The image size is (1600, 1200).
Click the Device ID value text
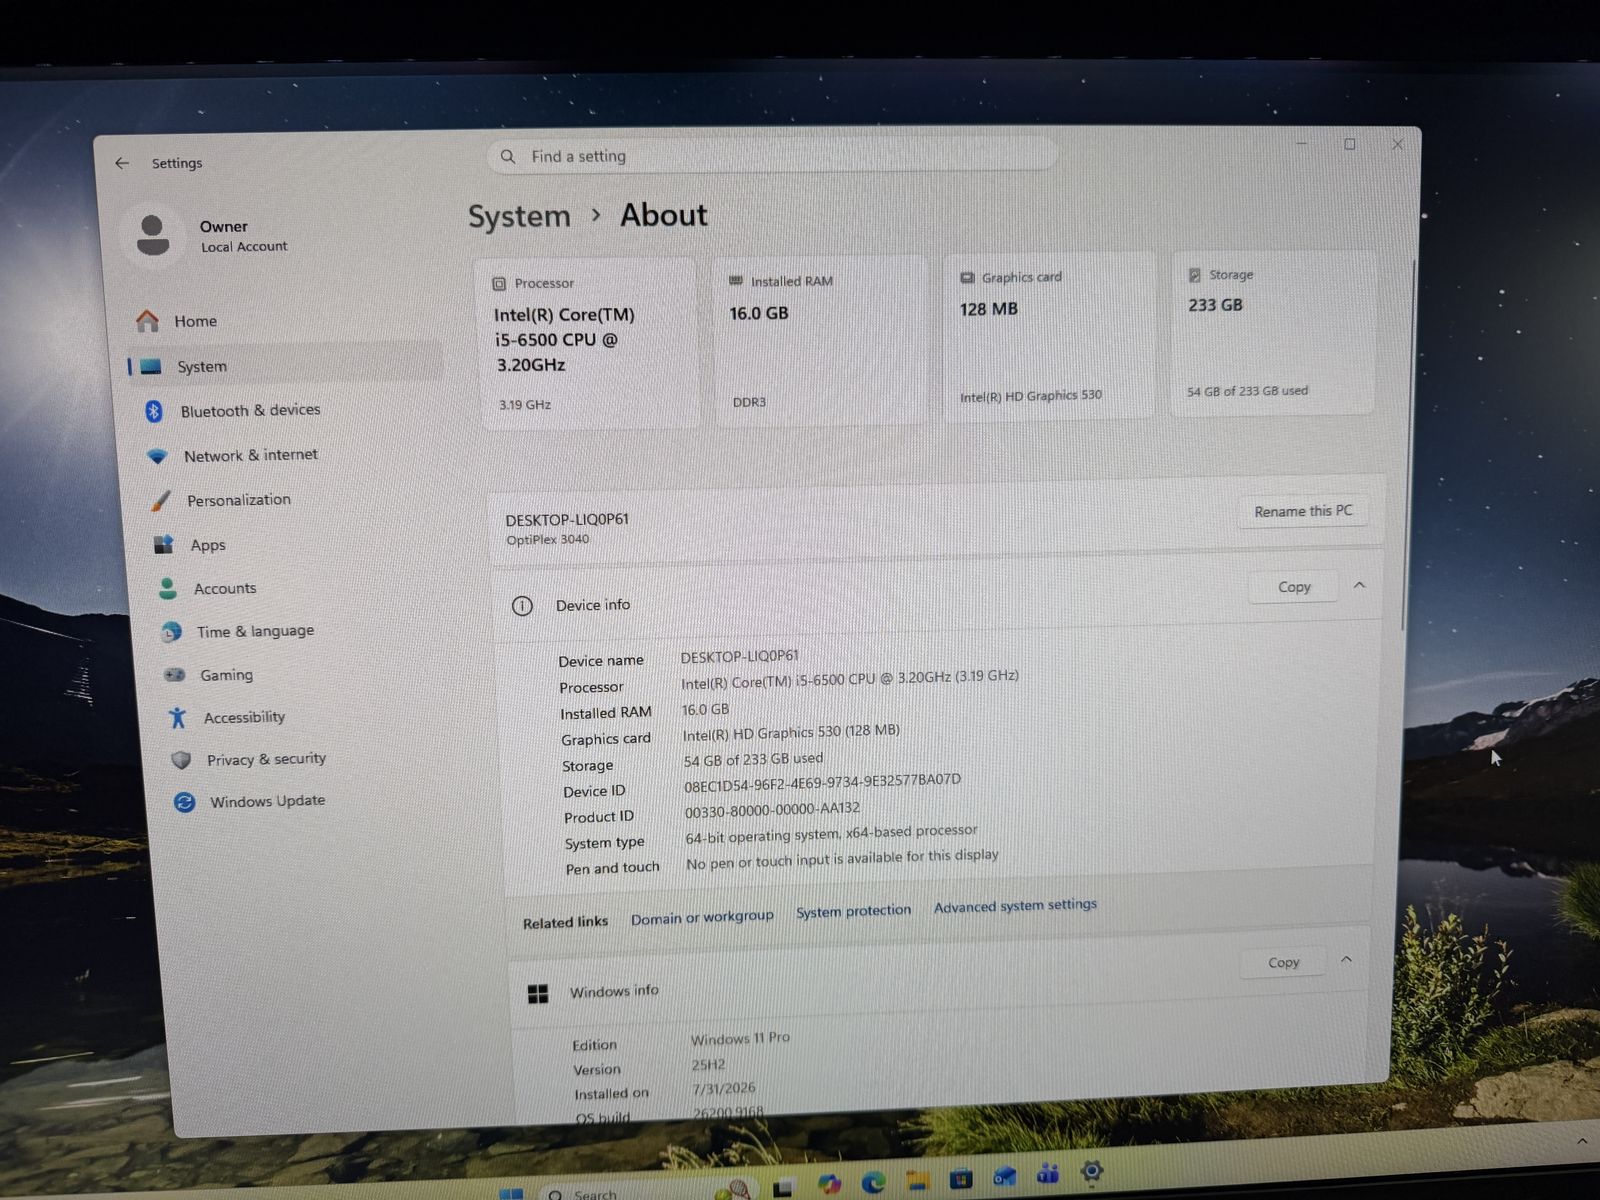822,783
